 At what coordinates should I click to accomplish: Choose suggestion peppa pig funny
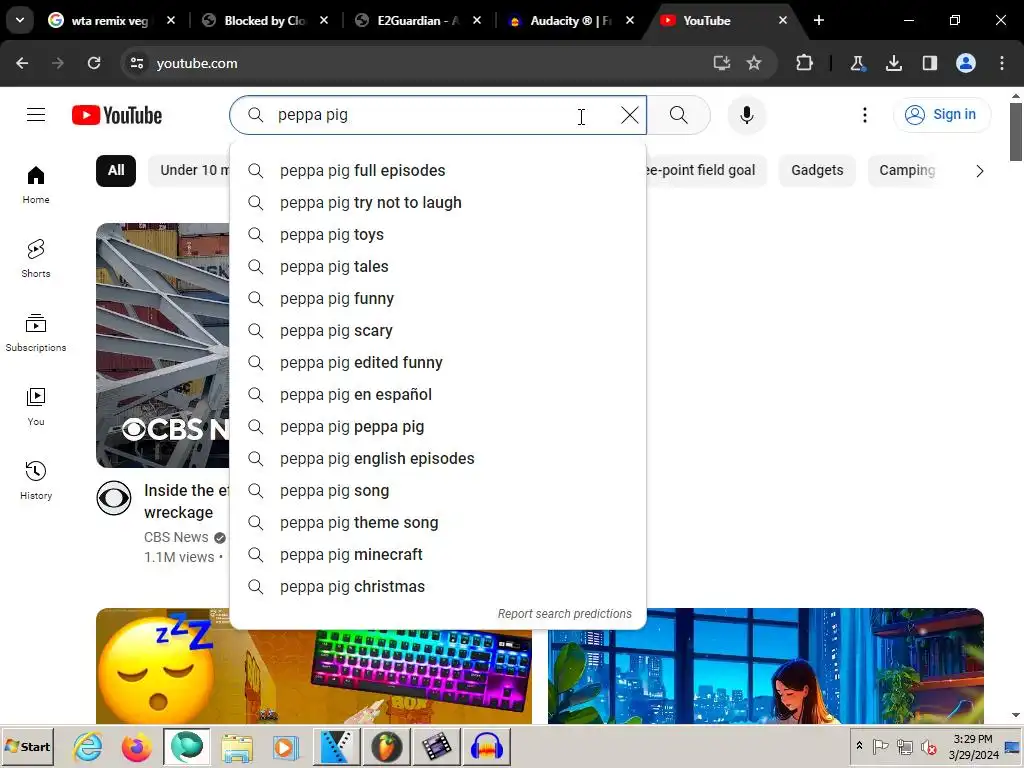438,298
